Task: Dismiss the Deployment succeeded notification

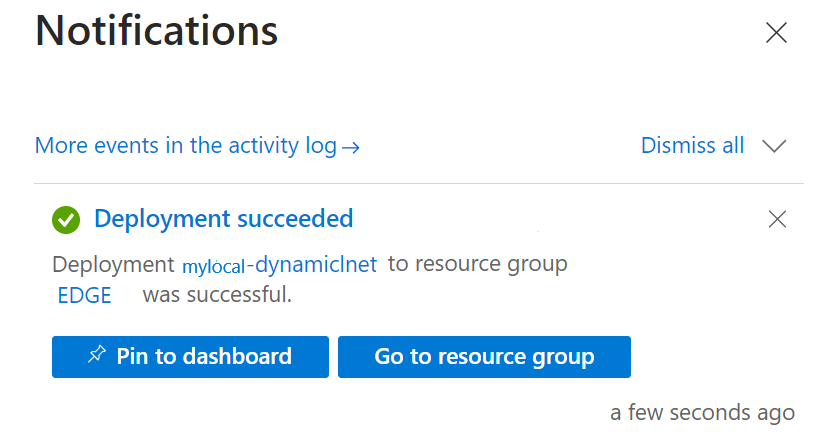Action: 777,219
